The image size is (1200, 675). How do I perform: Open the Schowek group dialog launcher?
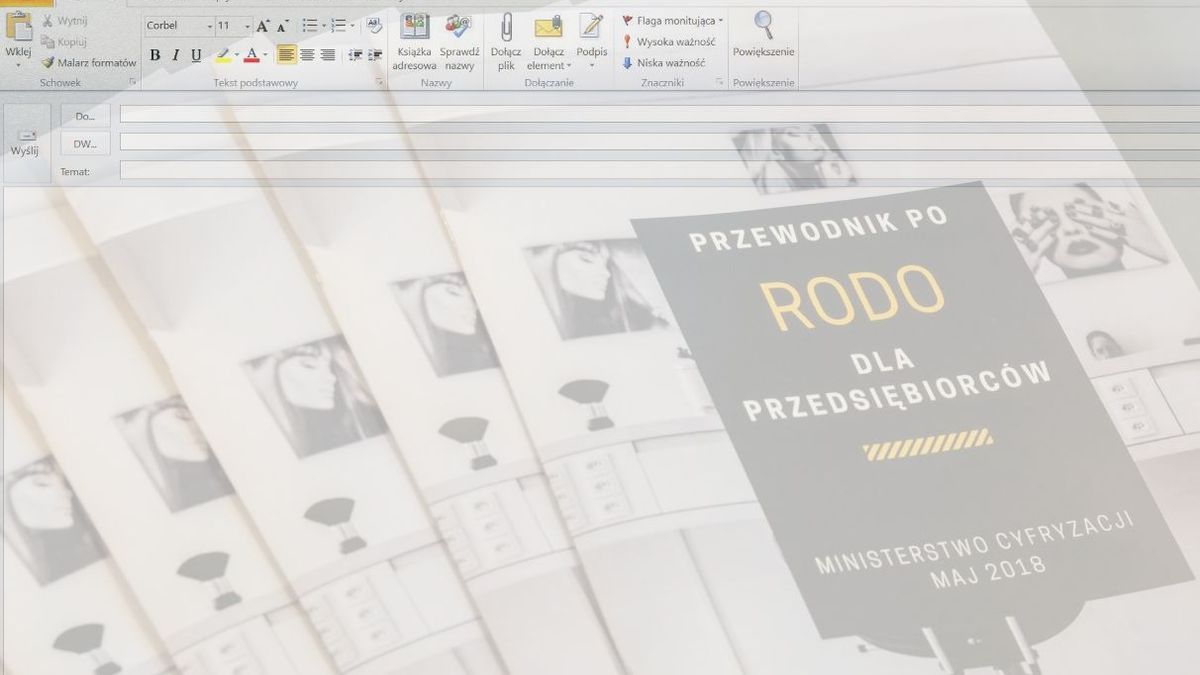pos(133,83)
